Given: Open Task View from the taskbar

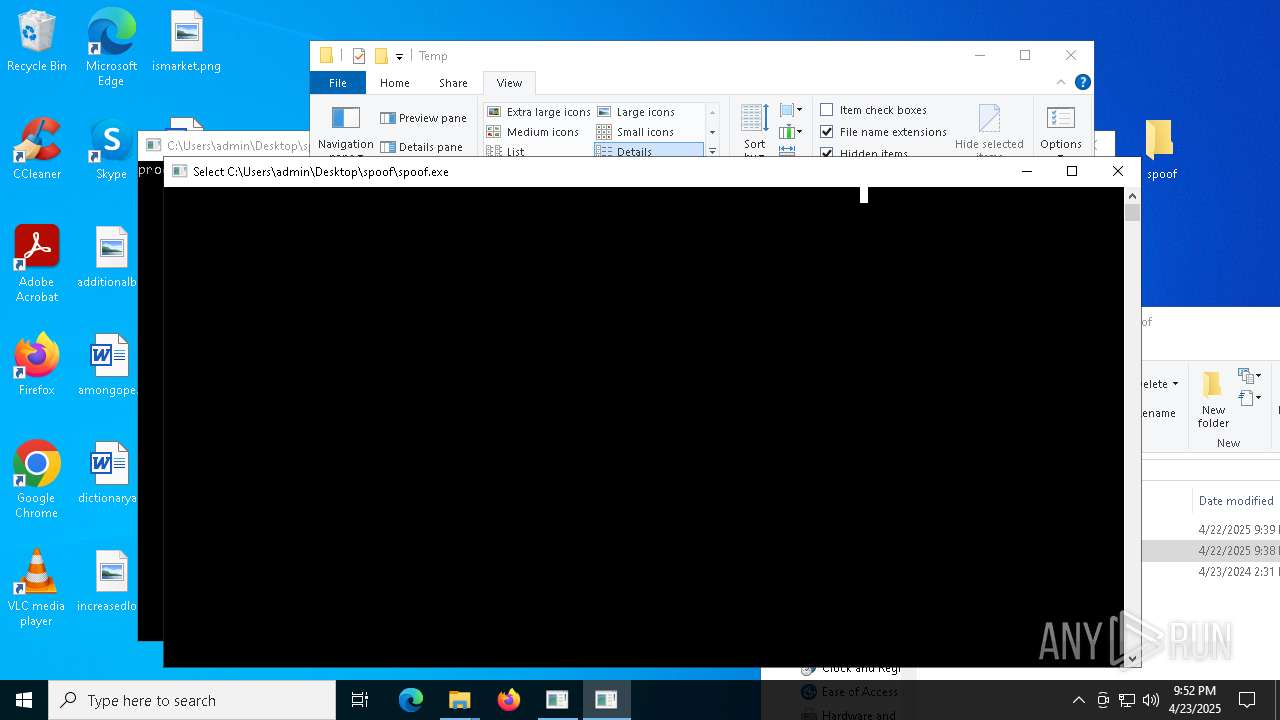Looking at the screenshot, I should click(360, 700).
